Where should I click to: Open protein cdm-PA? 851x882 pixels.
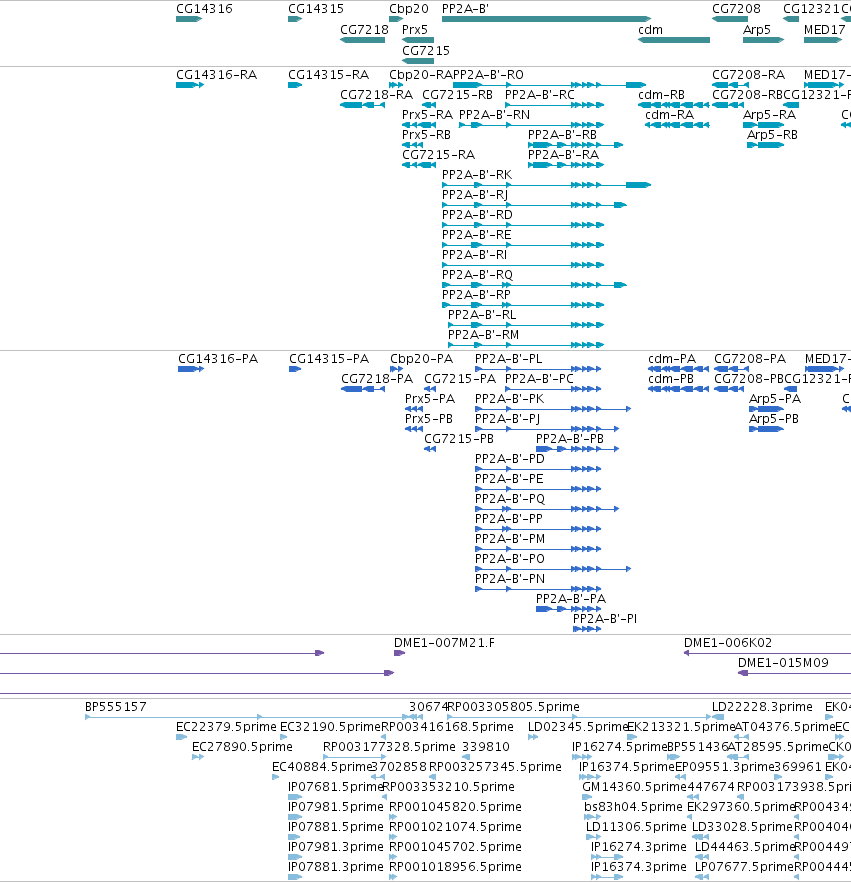pyautogui.click(x=678, y=369)
